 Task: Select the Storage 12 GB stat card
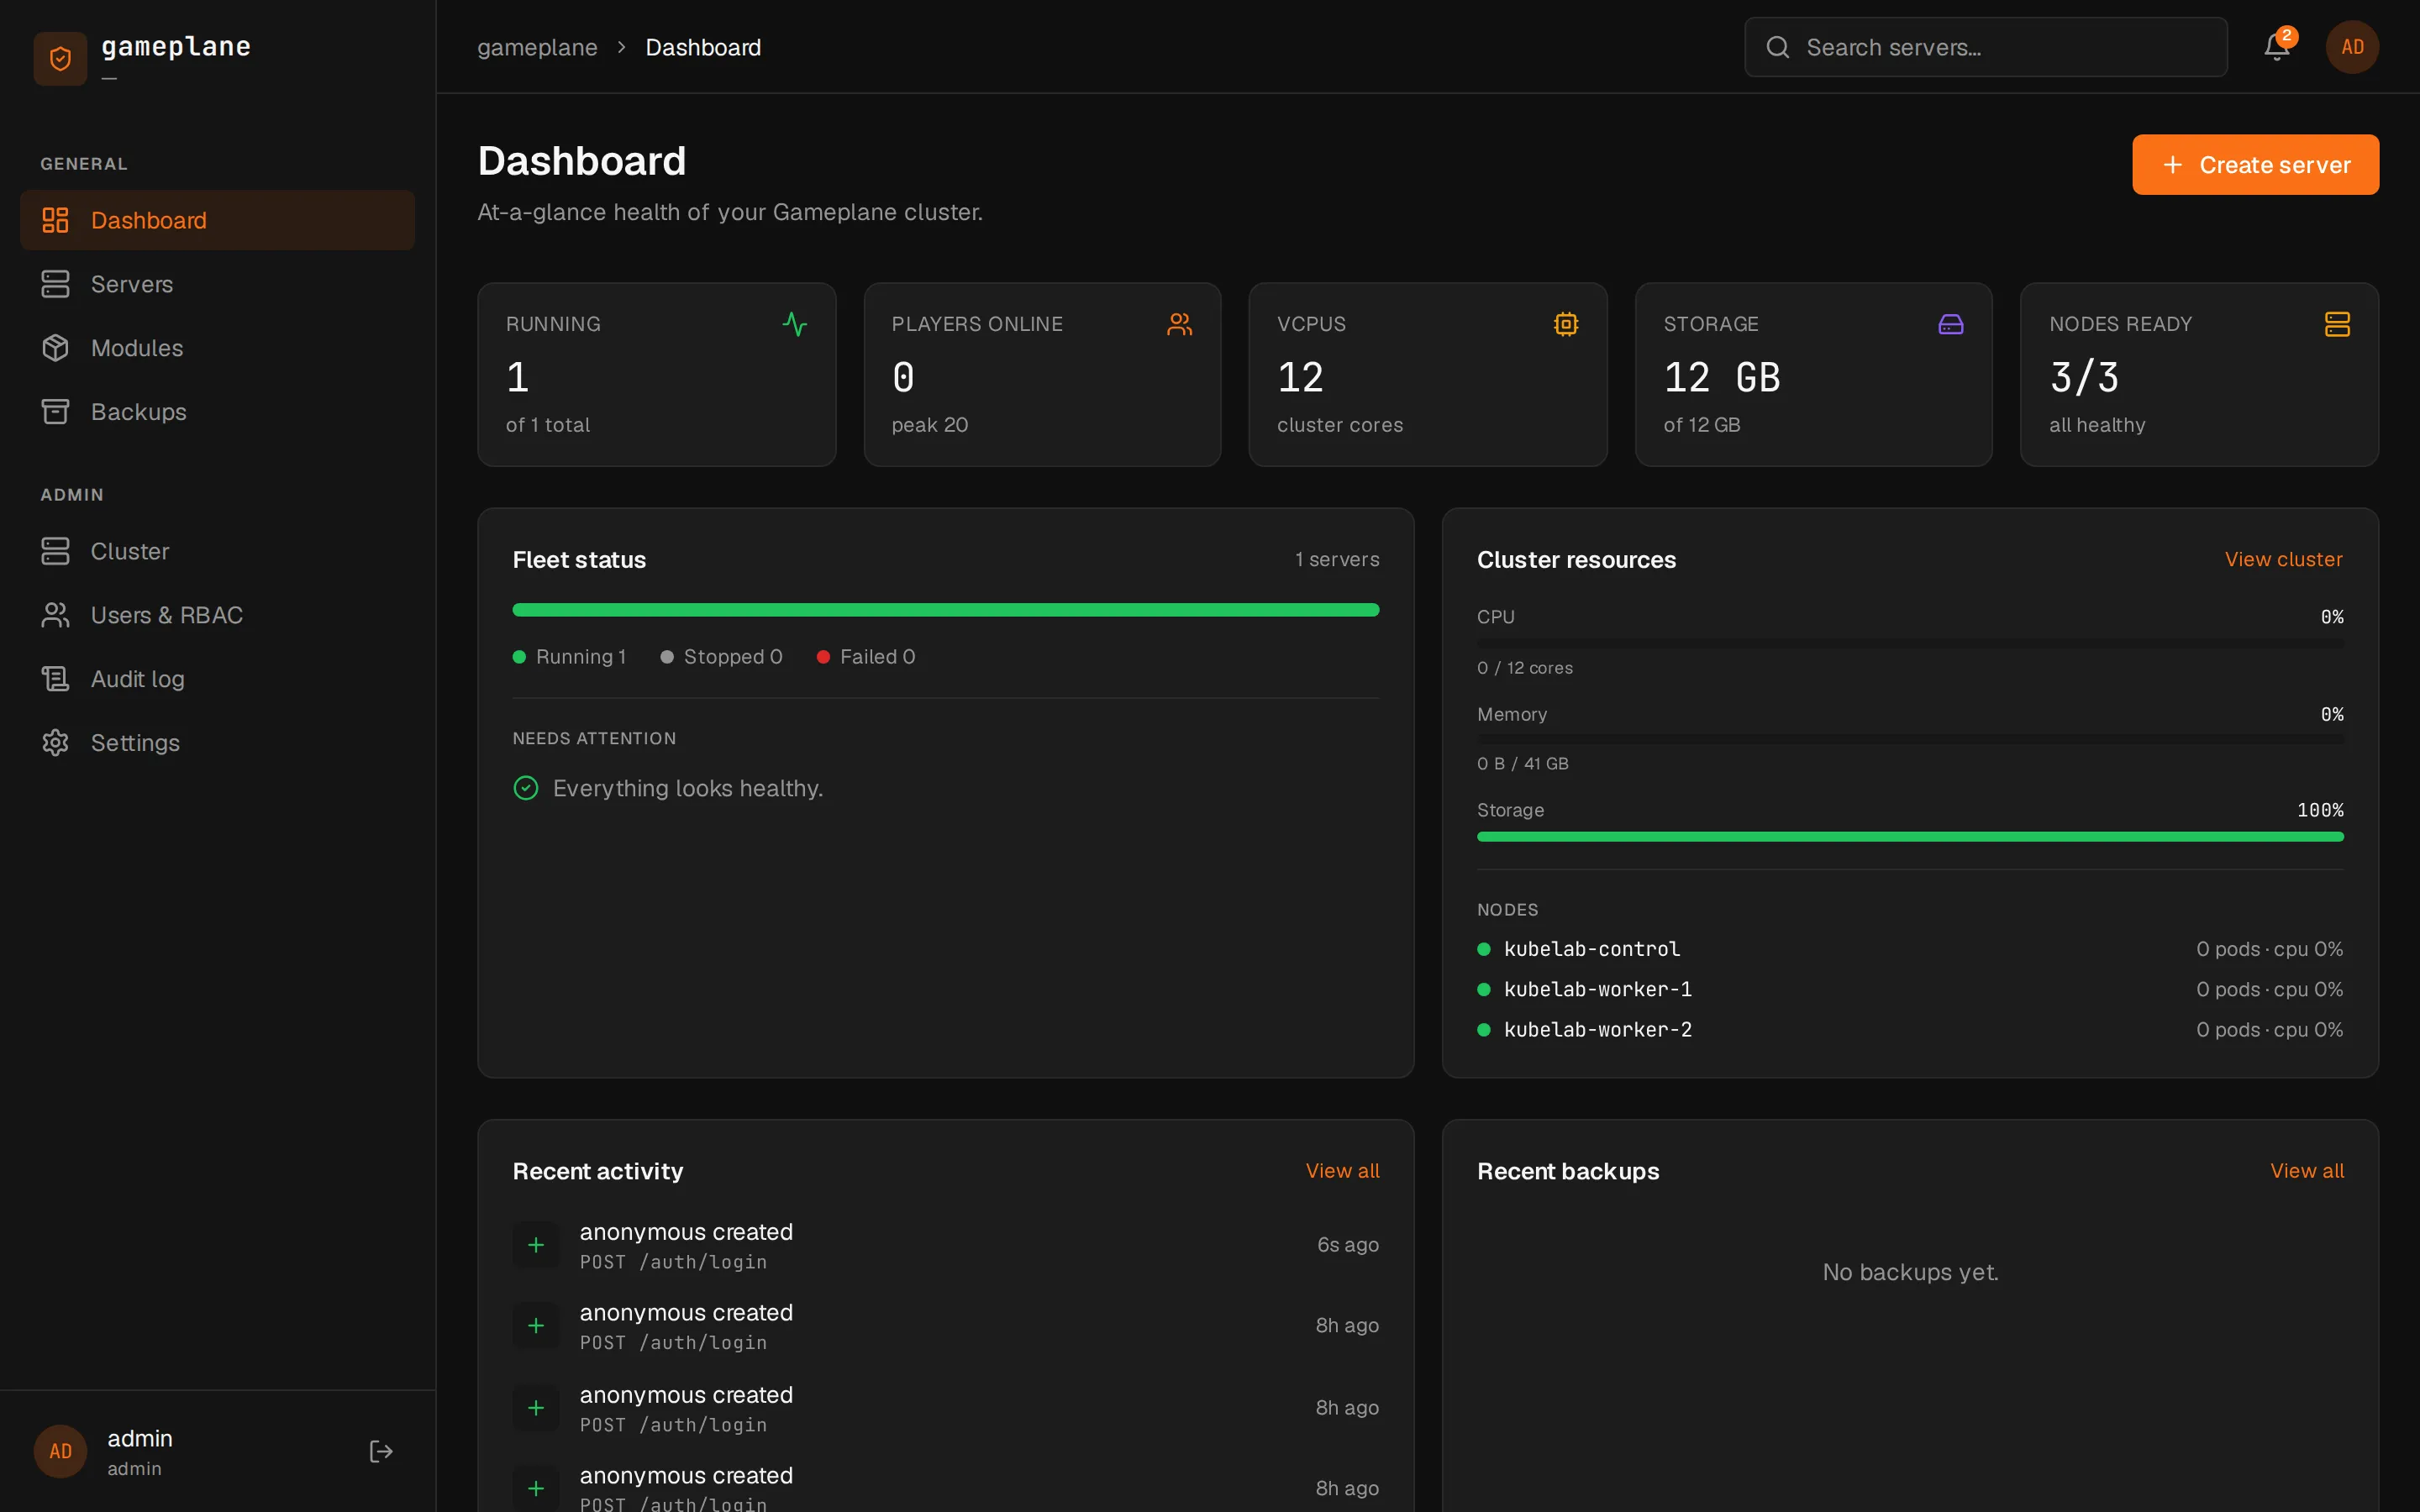(x=1813, y=374)
